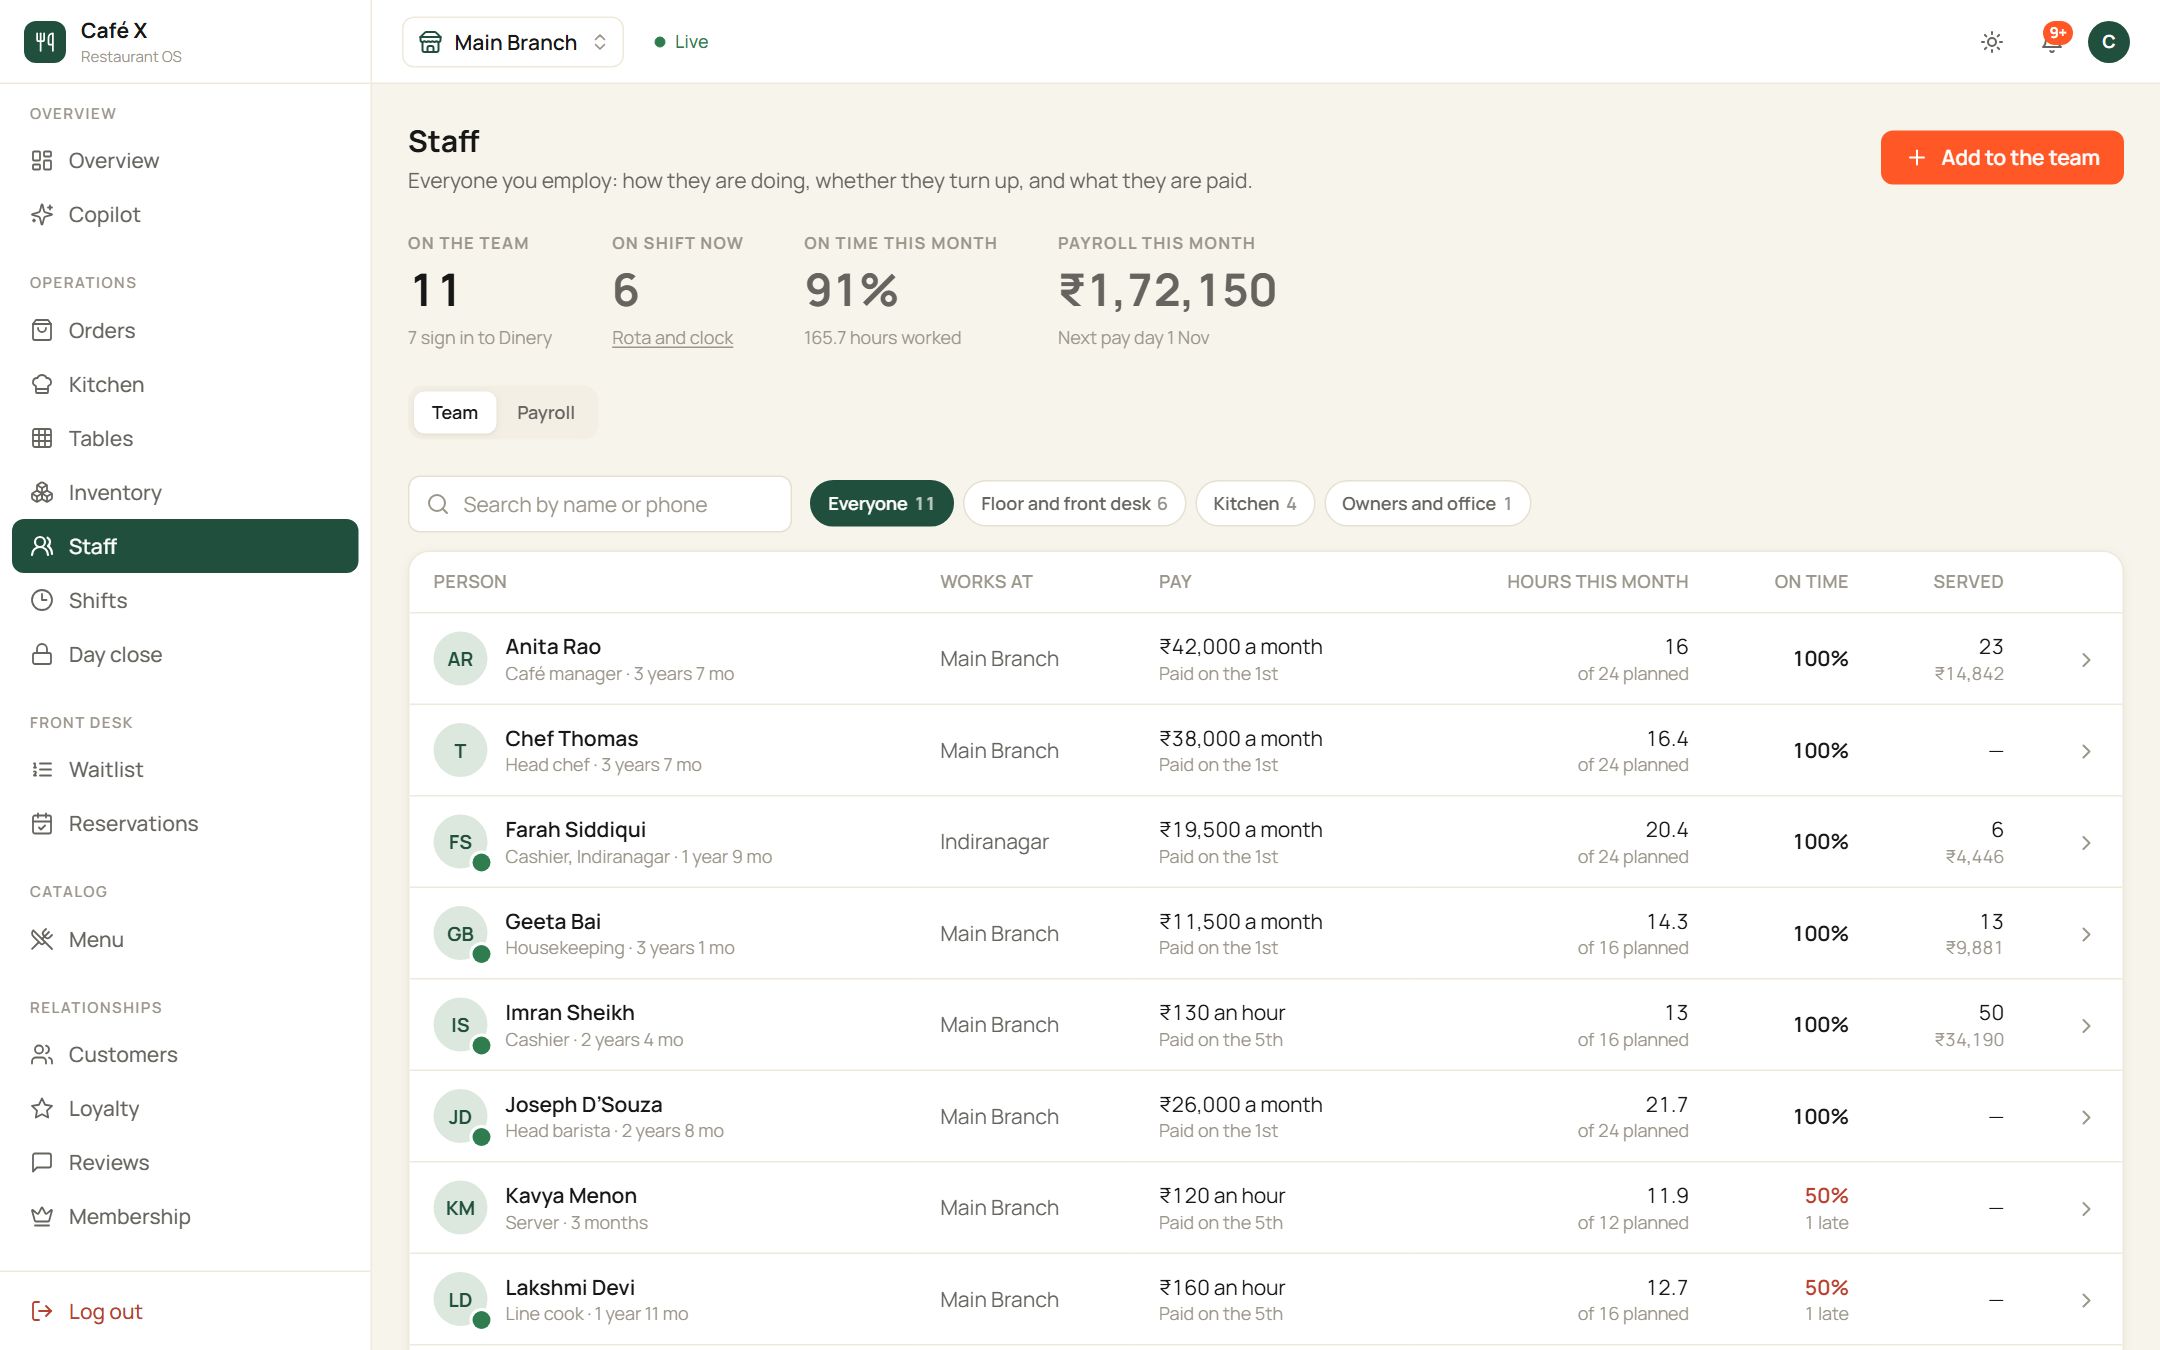Open the Rota and clock link
This screenshot has width=2160, height=1350.
click(x=672, y=338)
